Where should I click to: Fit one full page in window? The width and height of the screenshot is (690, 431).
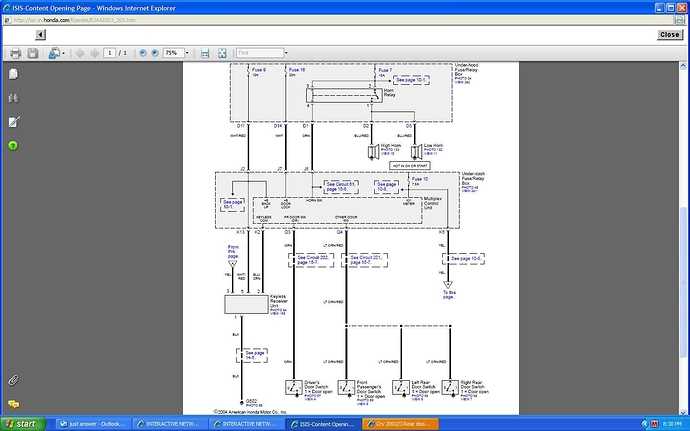(x=222, y=53)
